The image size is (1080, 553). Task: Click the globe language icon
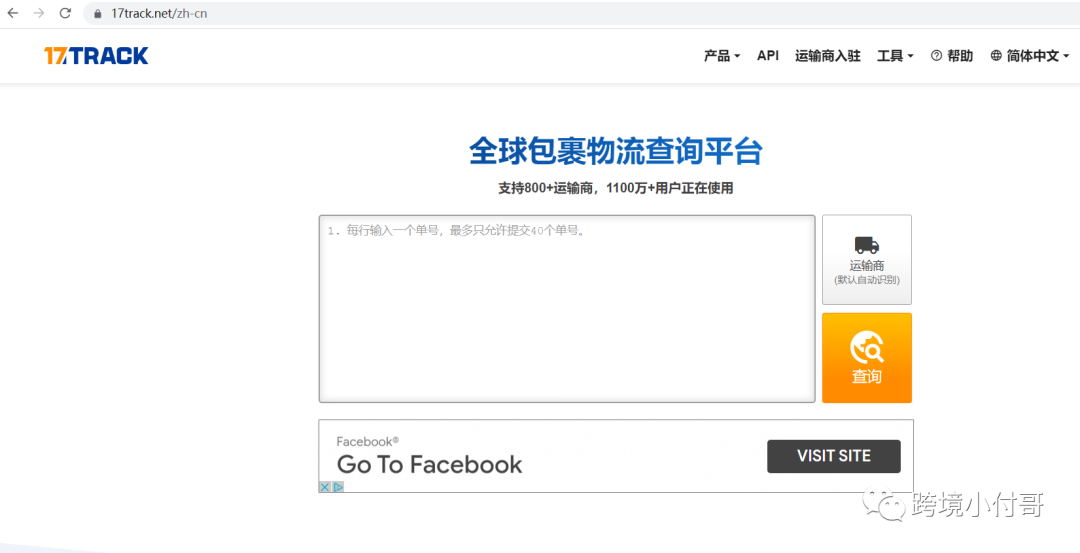[996, 56]
